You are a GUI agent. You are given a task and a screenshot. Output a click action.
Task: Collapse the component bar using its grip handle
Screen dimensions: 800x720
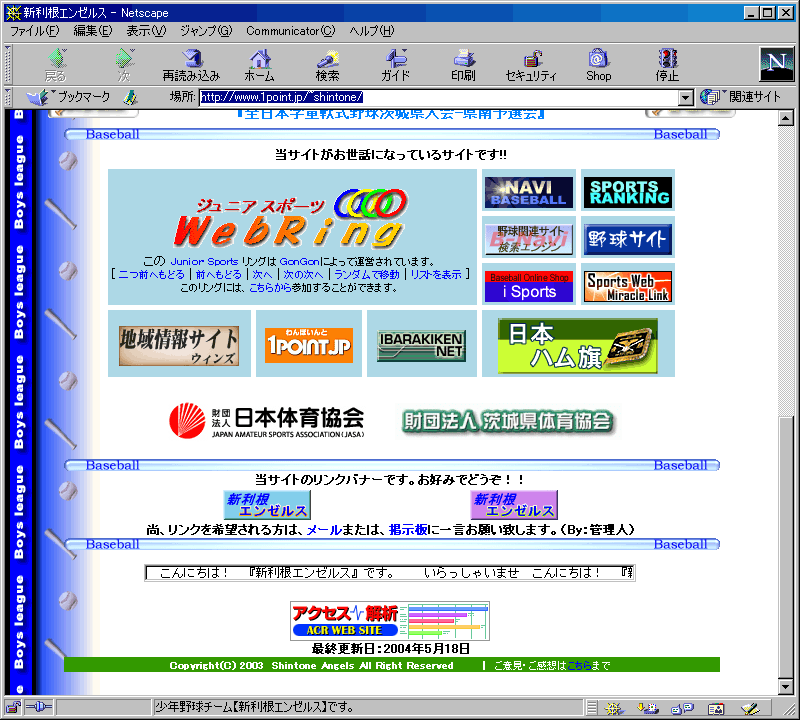point(592,708)
